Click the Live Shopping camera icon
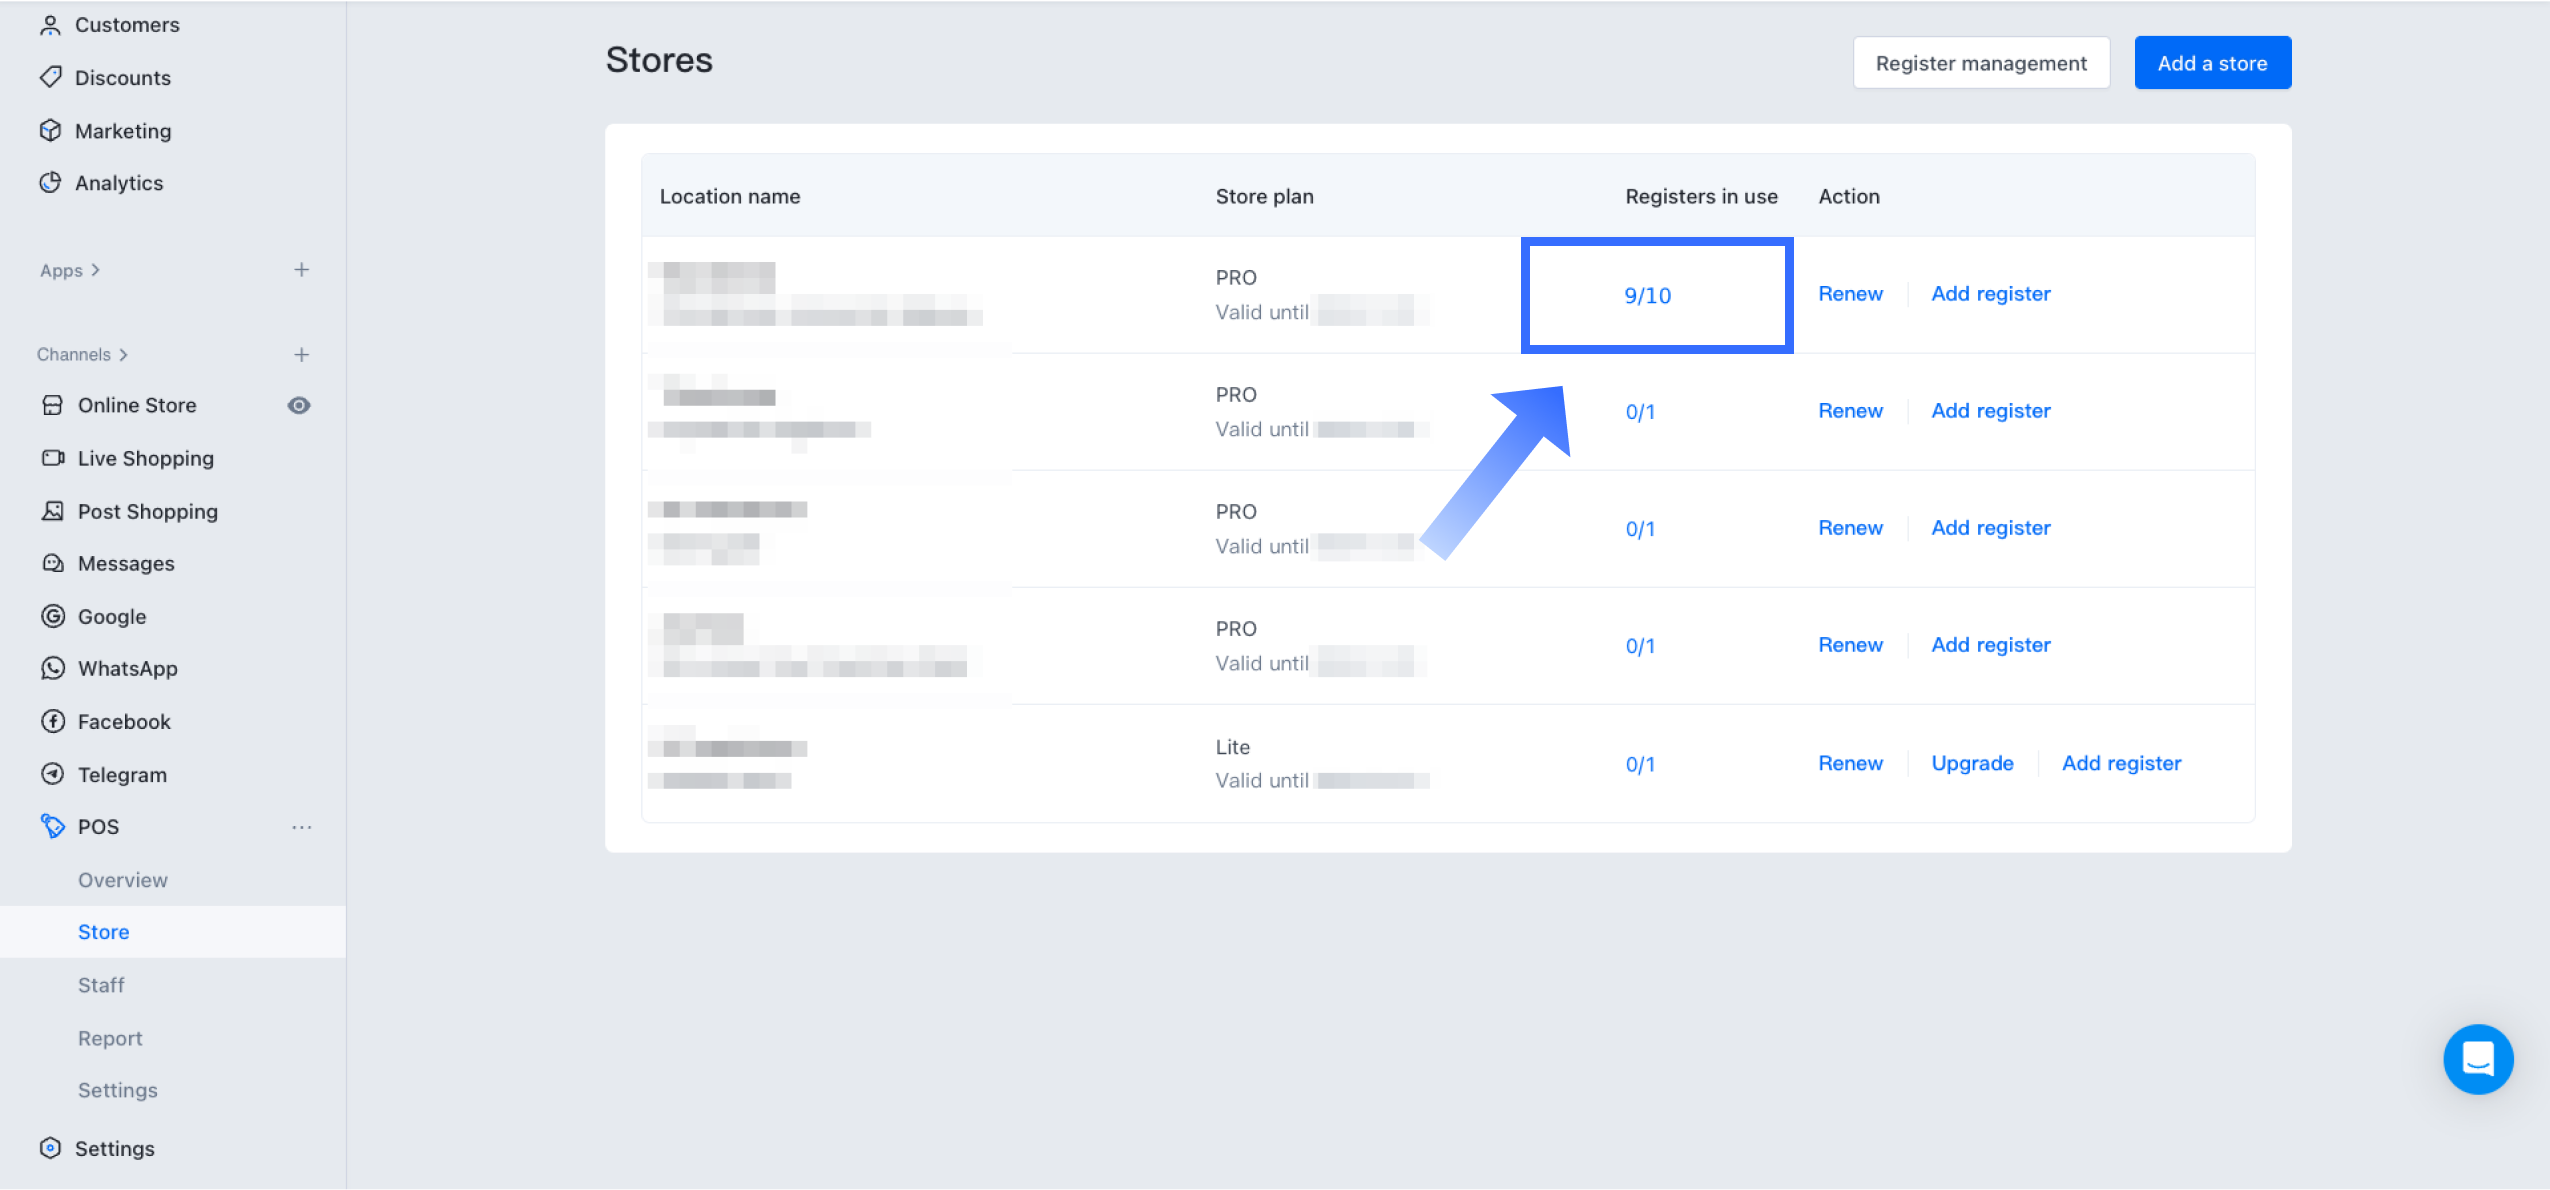2550x1190 pixels. pyautogui.click(x=53, y=458)
